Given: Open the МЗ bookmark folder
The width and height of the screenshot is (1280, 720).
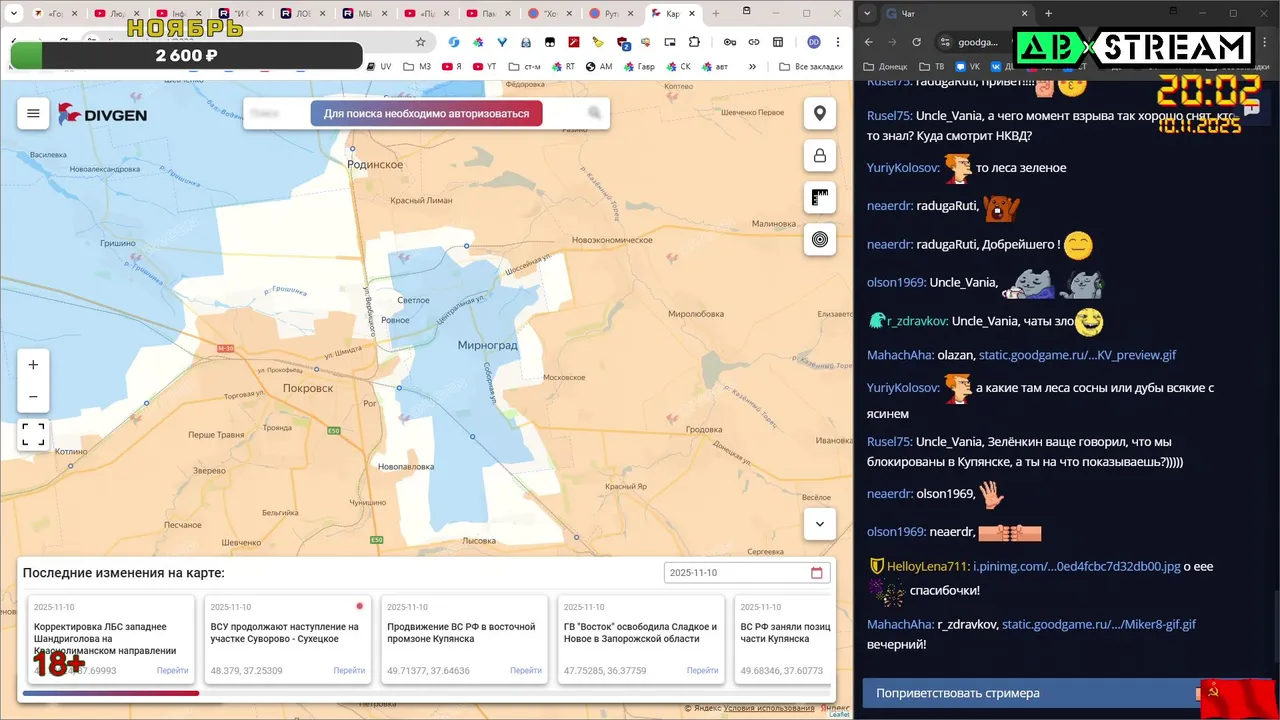Looking at the screenshot, I should tap(417, 66).
